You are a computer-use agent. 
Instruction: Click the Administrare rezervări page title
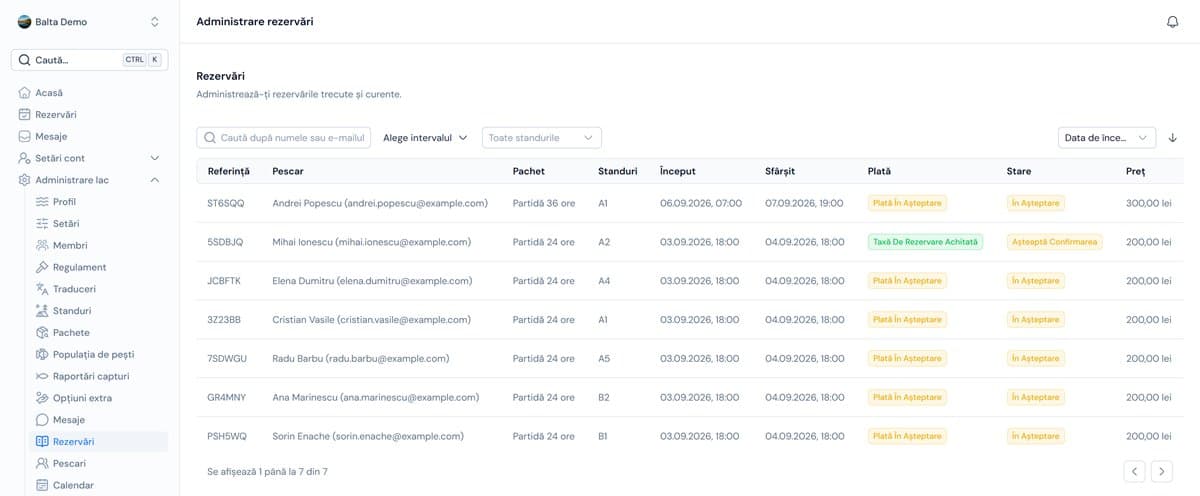[x=255, y=22]
